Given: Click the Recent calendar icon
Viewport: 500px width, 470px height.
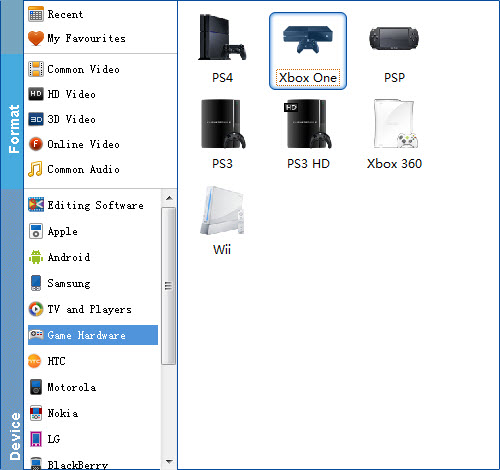Looking at the screenshot, I should (35, 14).
